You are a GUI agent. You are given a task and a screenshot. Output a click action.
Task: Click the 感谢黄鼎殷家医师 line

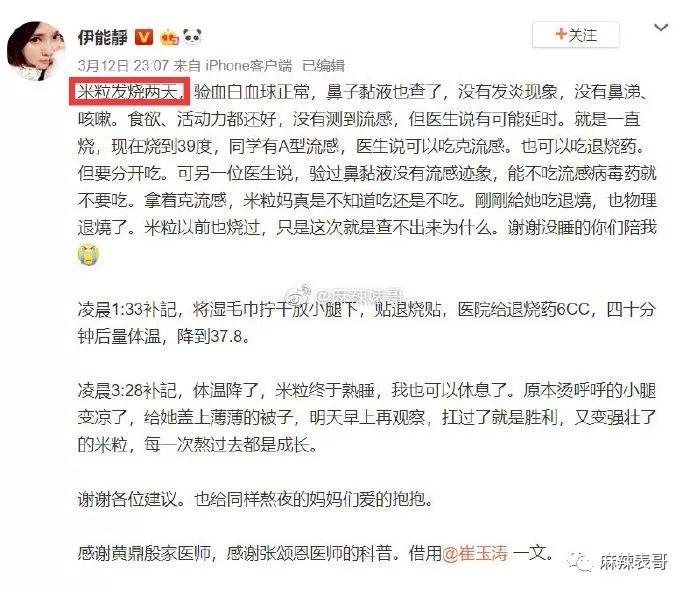[315, 552]
